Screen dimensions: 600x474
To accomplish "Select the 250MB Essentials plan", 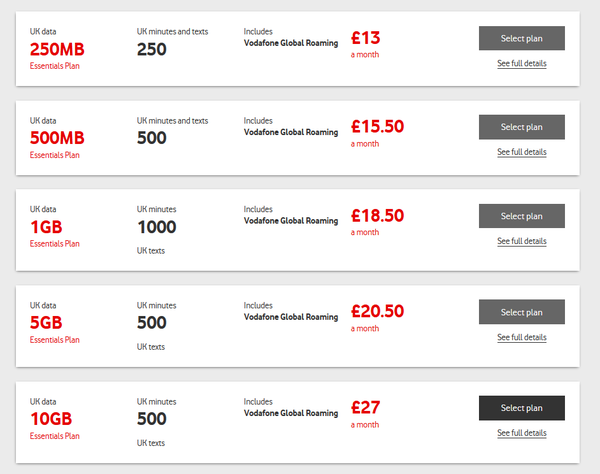I will click(x=522, y=38).
